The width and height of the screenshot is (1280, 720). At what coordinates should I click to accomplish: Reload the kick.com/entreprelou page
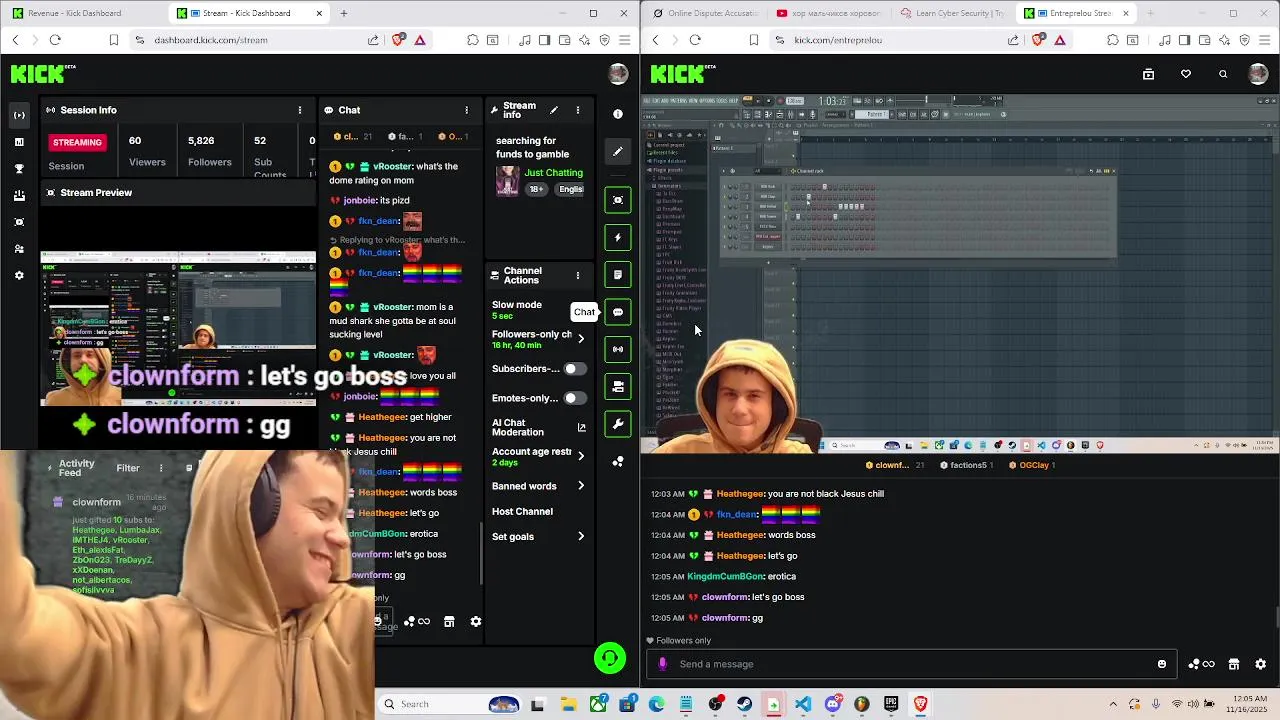tap(695, 40)
